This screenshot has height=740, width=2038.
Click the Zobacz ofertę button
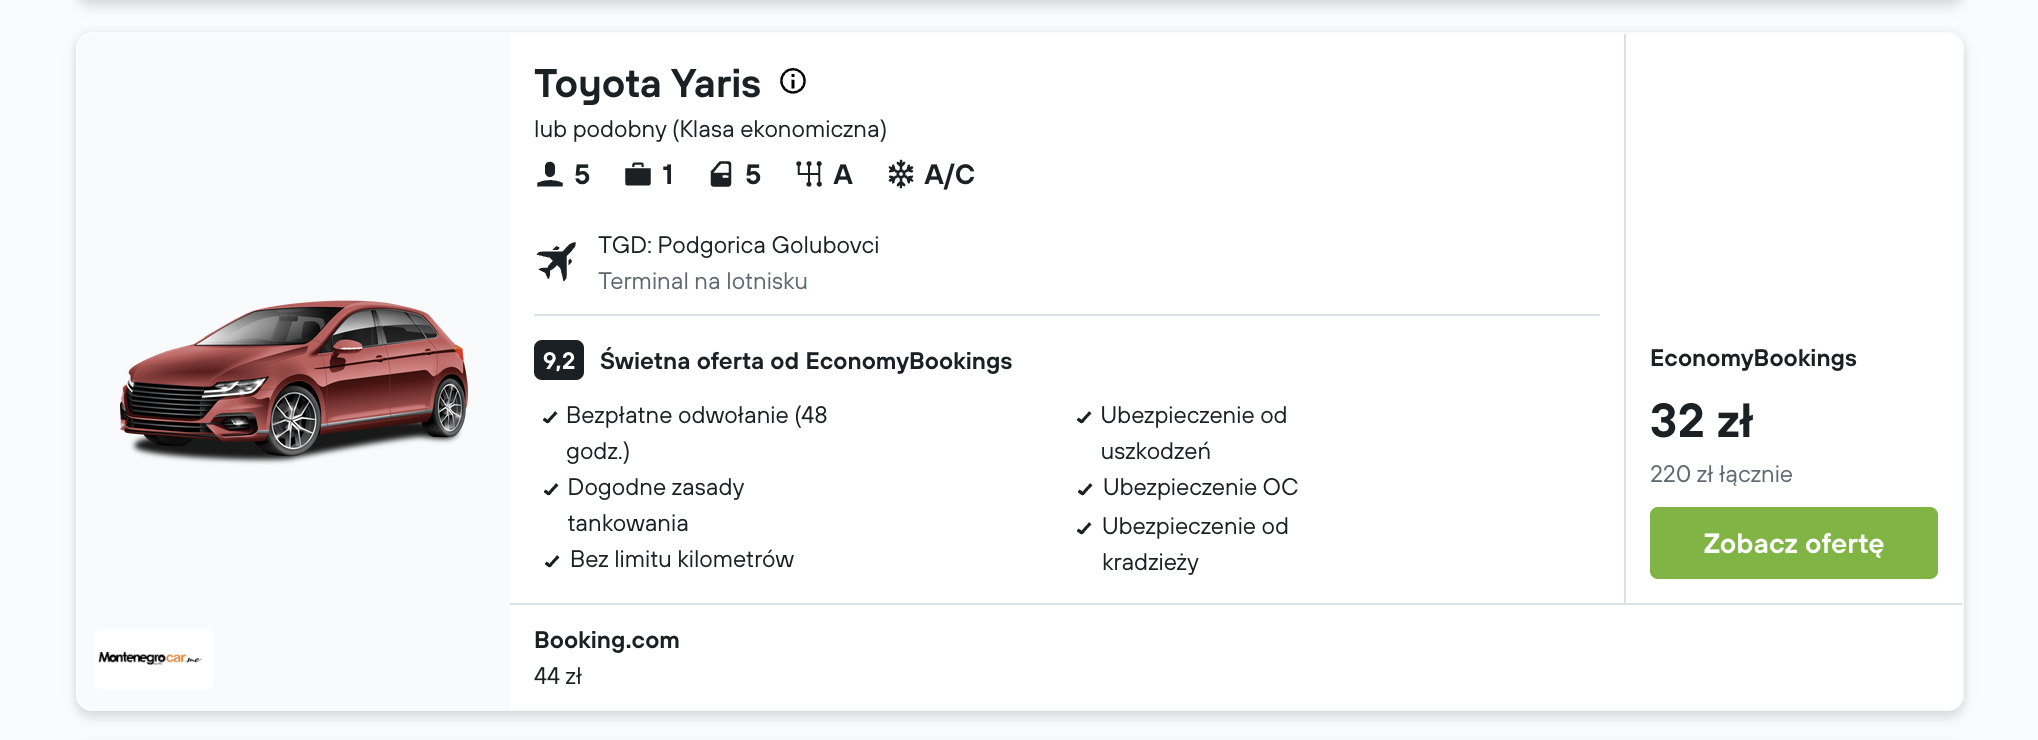pyautogui.click(x=1793, y=543)
